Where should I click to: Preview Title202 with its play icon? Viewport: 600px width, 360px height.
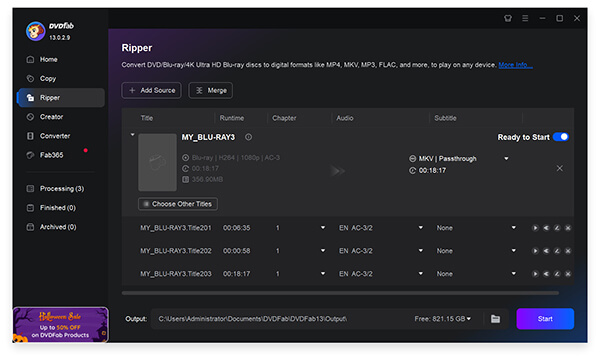pyautogui.click(x=535, y=251)
